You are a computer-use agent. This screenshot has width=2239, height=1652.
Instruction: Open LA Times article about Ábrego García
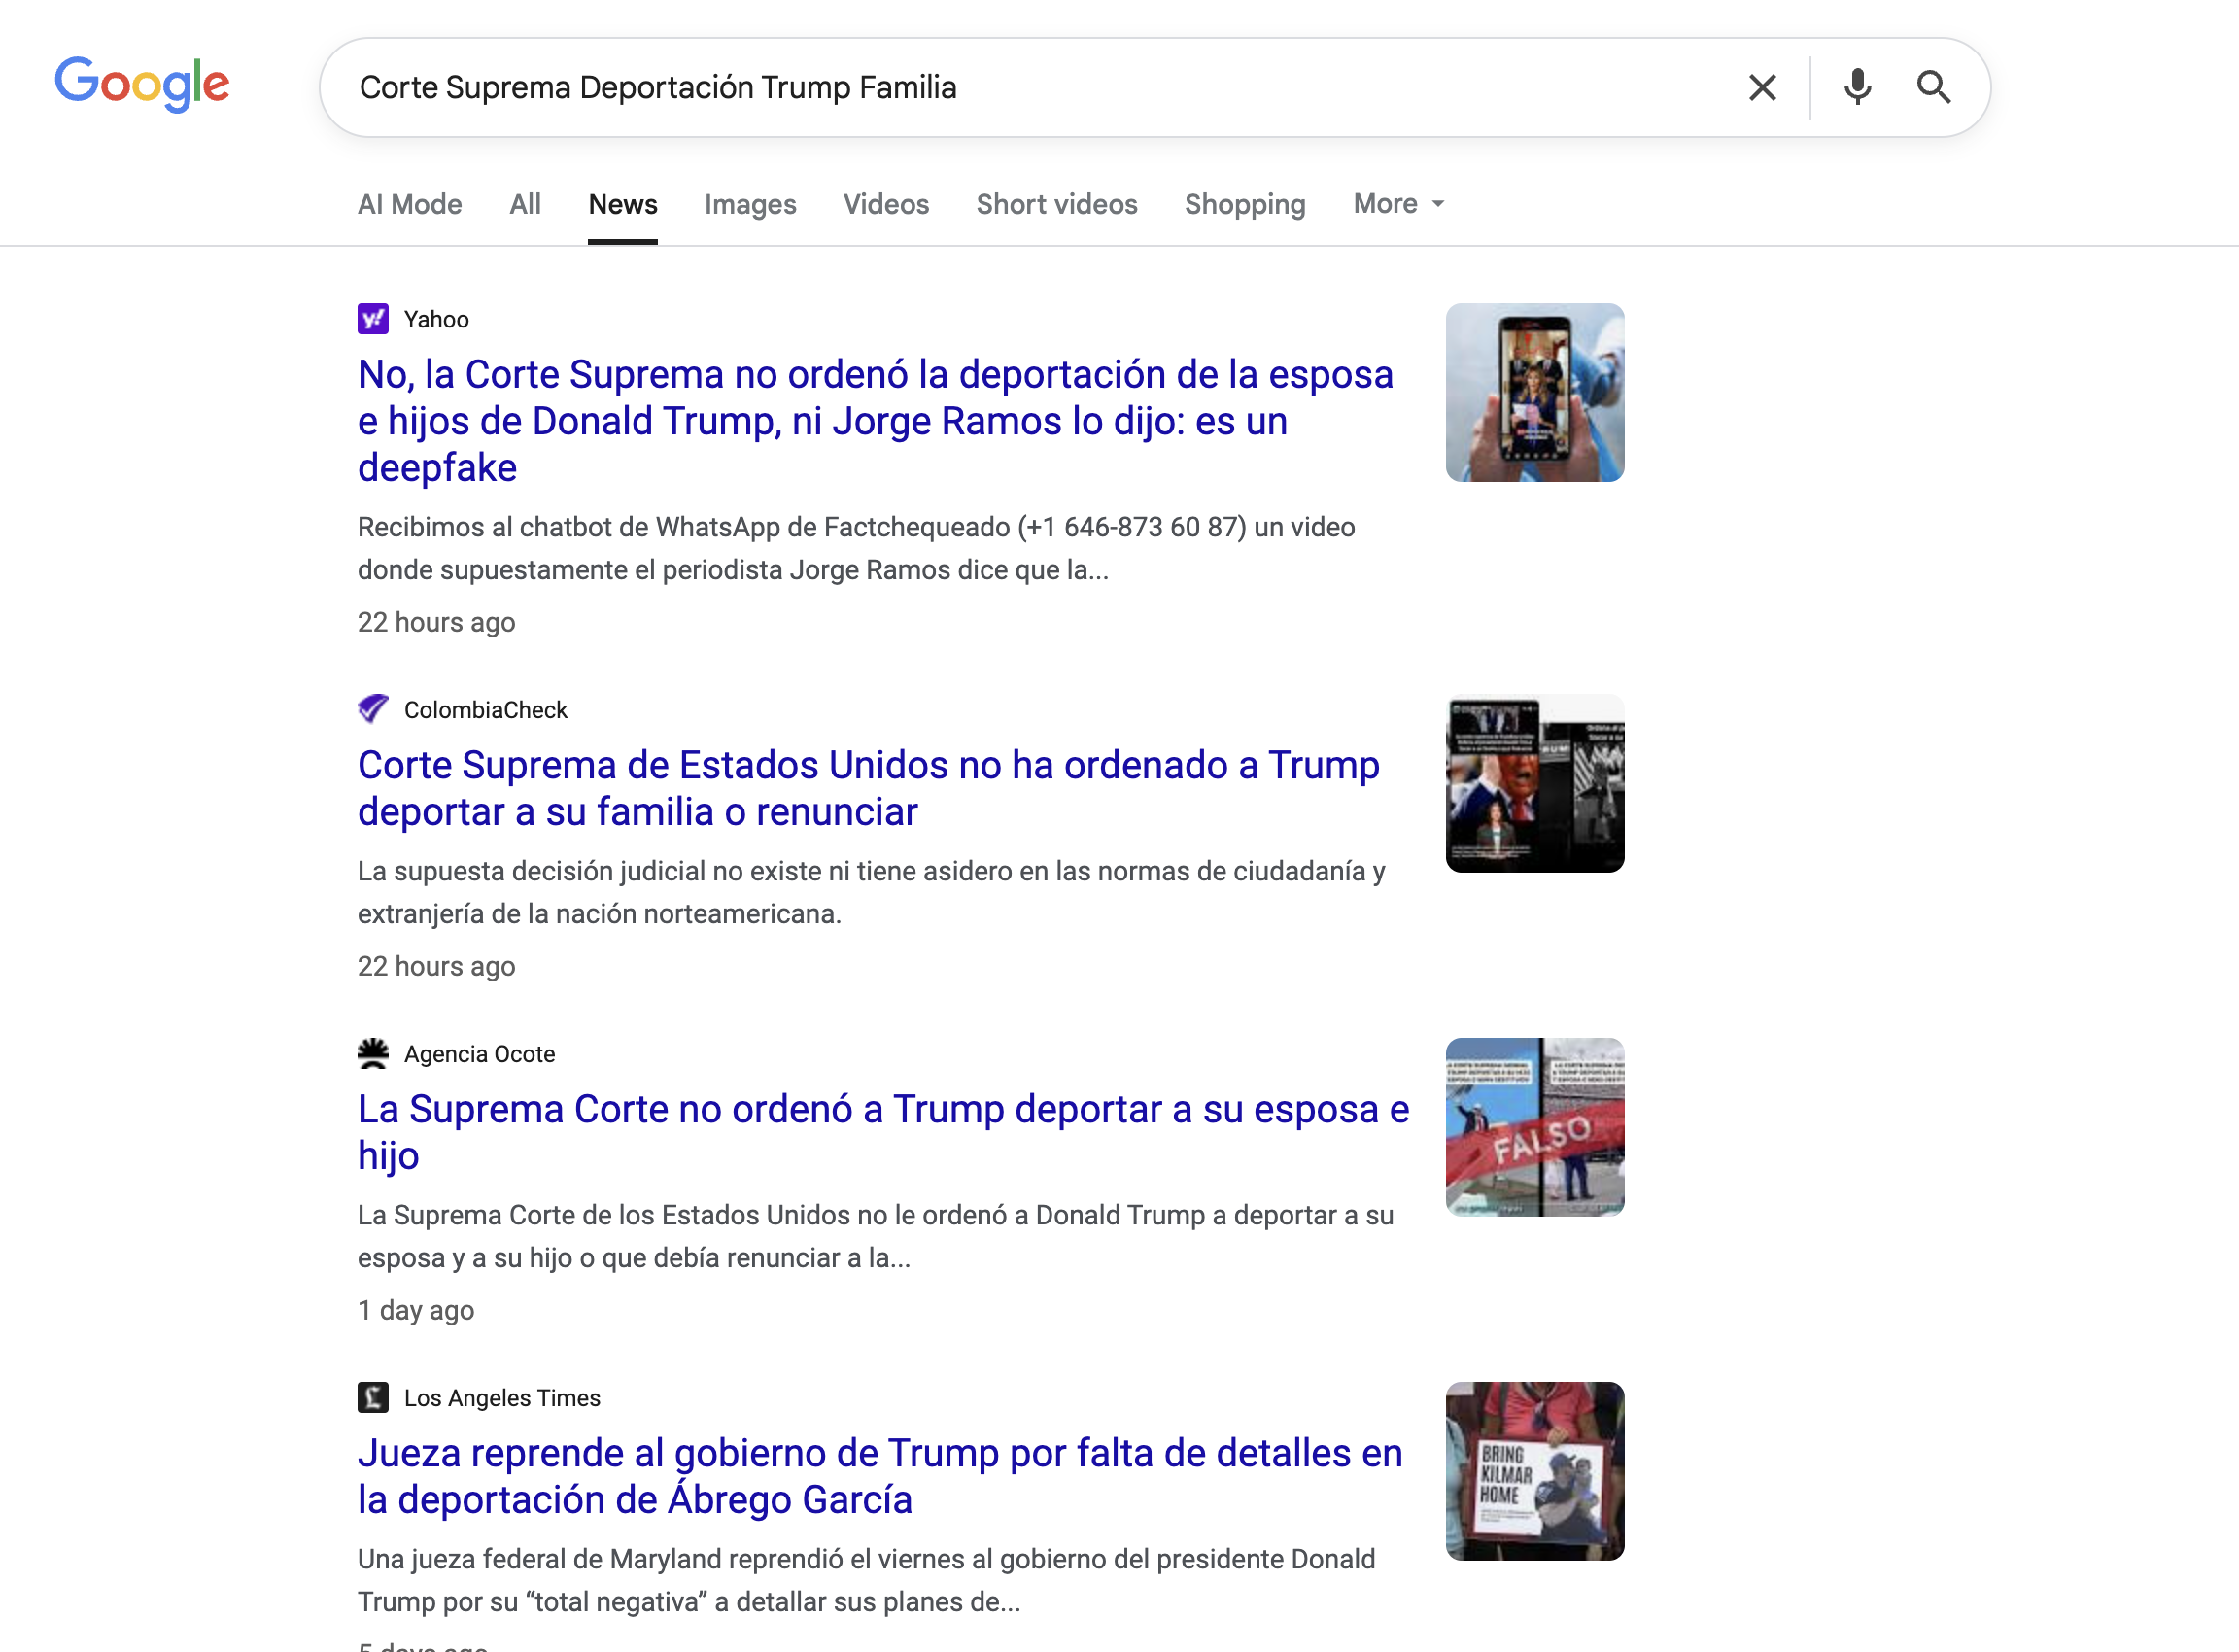(x=880, y=1476)
